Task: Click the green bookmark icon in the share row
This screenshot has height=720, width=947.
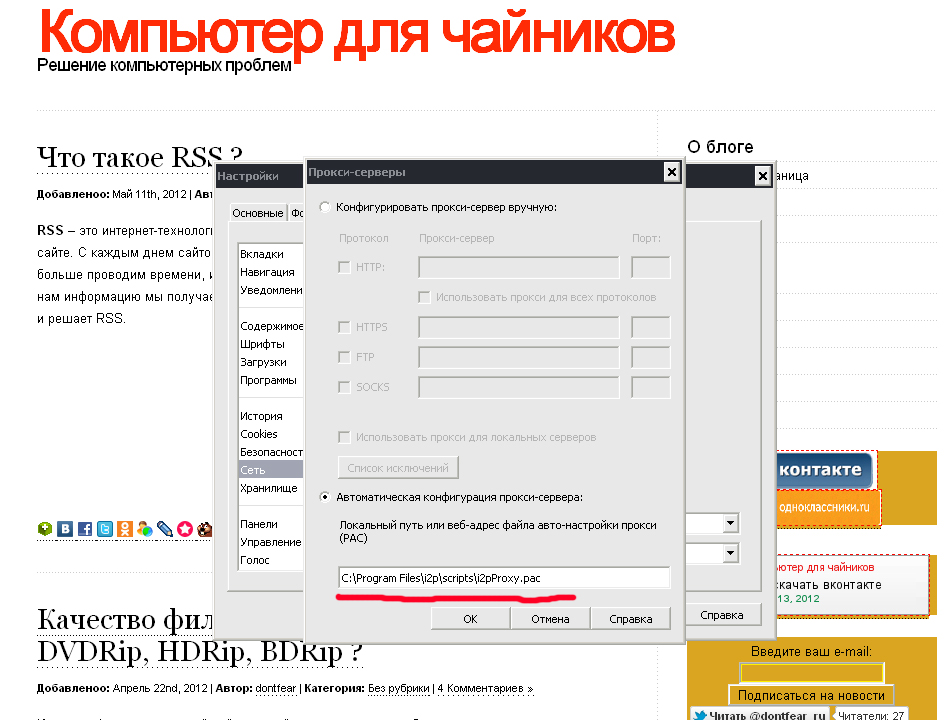Action: 44,529
